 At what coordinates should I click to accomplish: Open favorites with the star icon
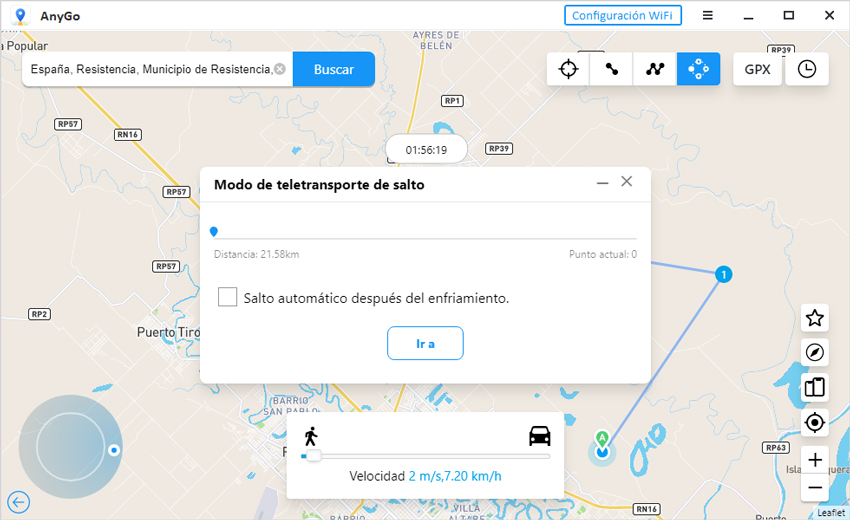click(x=815, y=318)
